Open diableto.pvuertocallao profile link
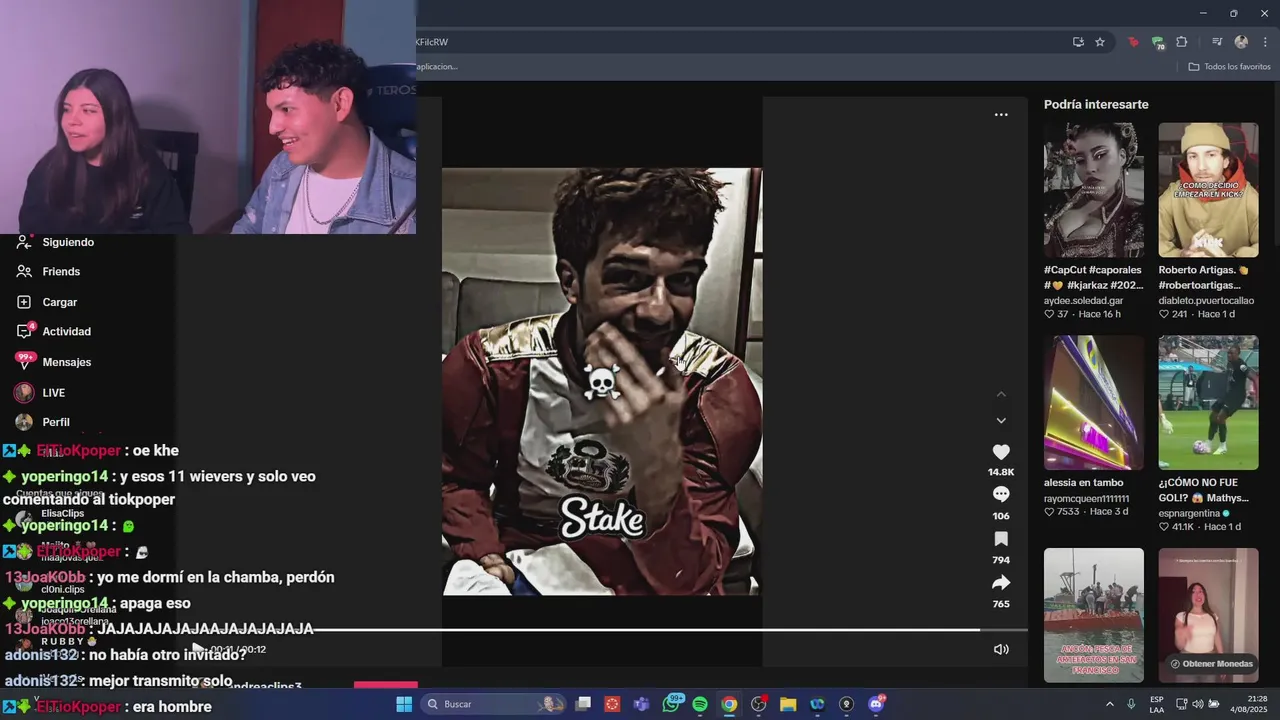The image size is (1280, 720). point(1206,300)
